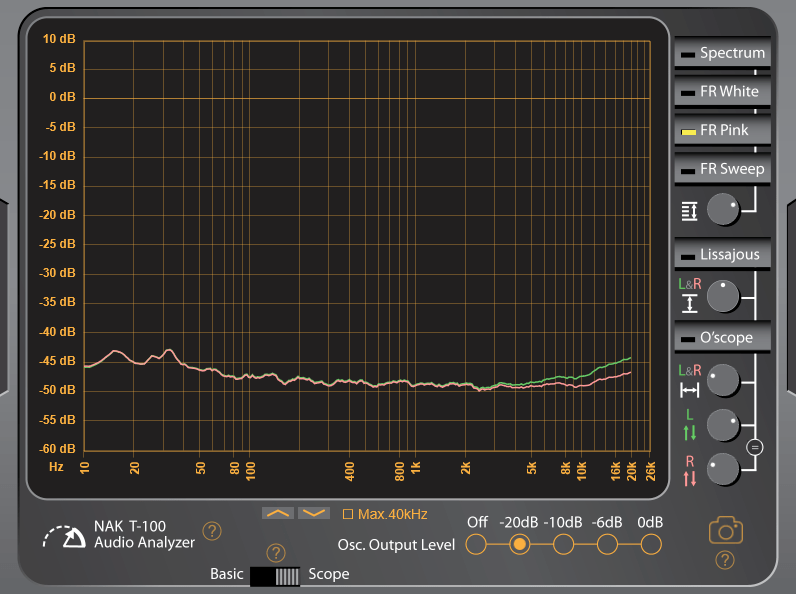Click the right channel R gain knob

pos(723,470)
